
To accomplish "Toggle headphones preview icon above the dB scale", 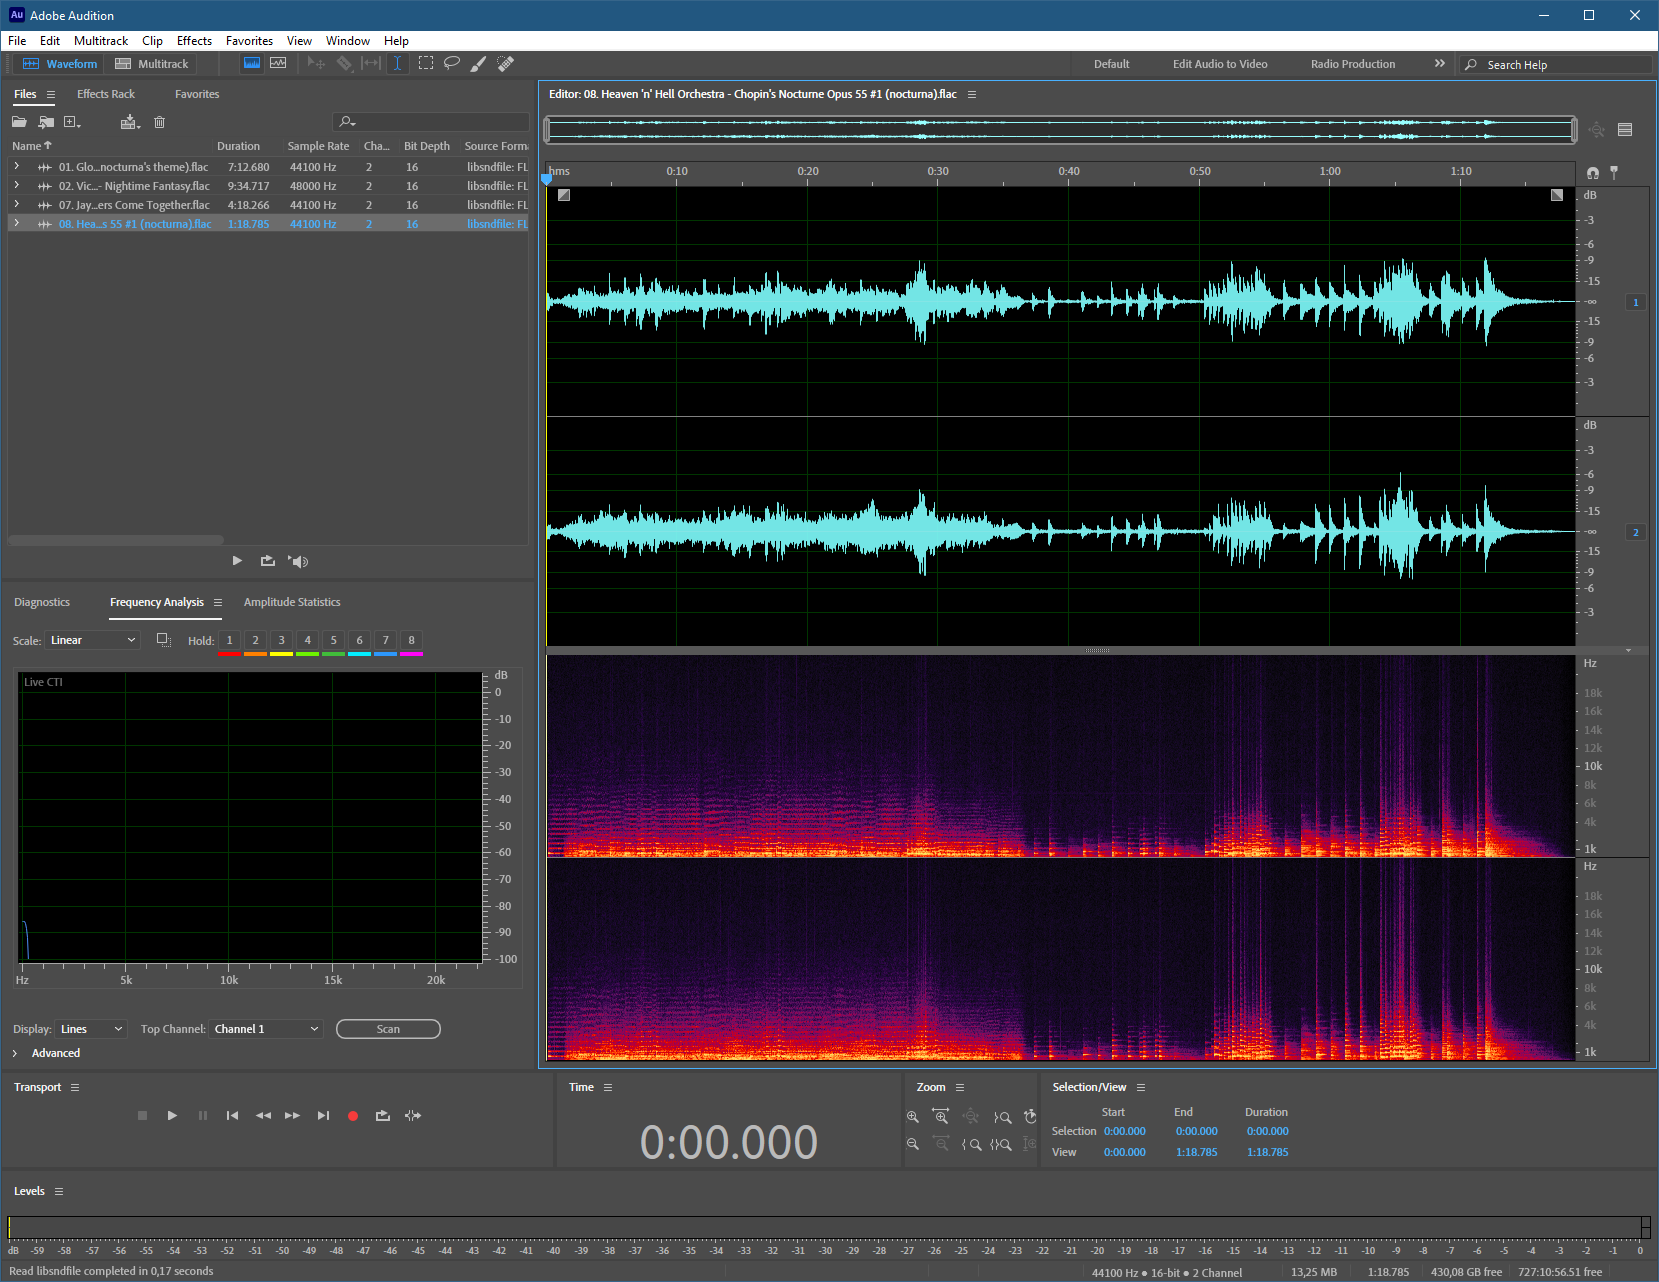I will coord(1593,173).
